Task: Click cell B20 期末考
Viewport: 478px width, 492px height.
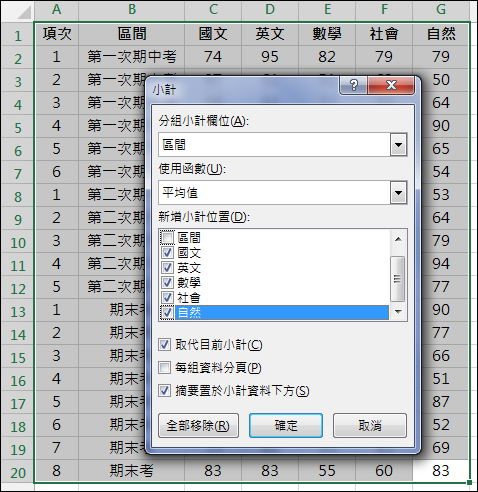Action: click(132, 471)
